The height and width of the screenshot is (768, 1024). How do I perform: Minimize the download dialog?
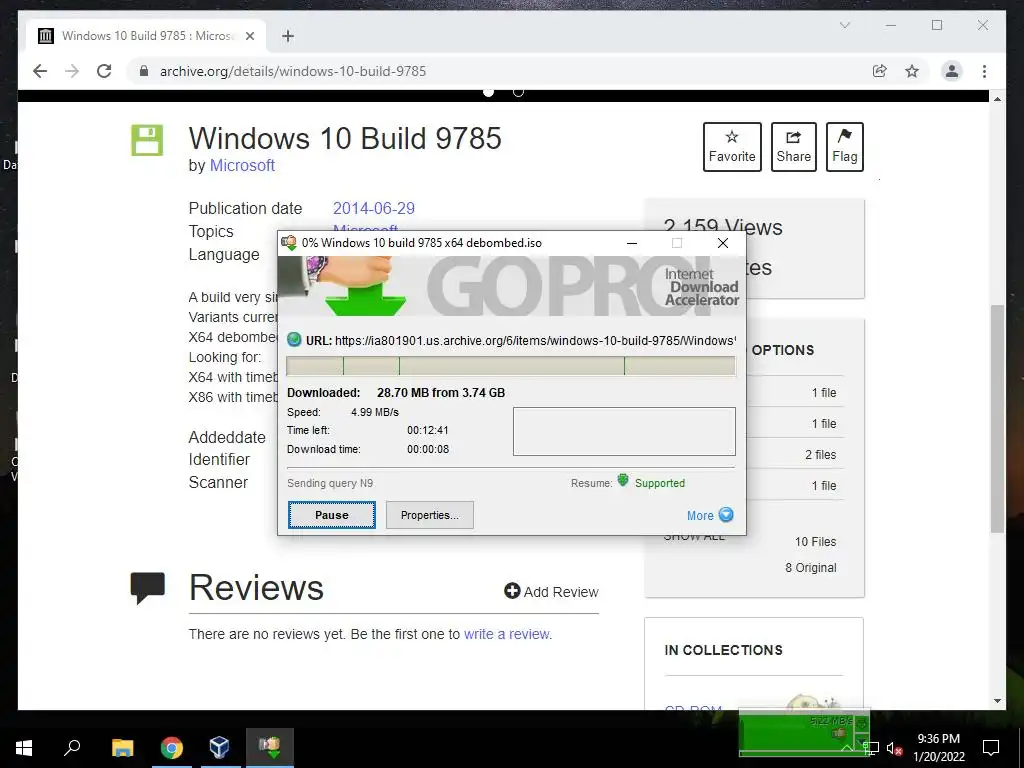tap(632, 243)
